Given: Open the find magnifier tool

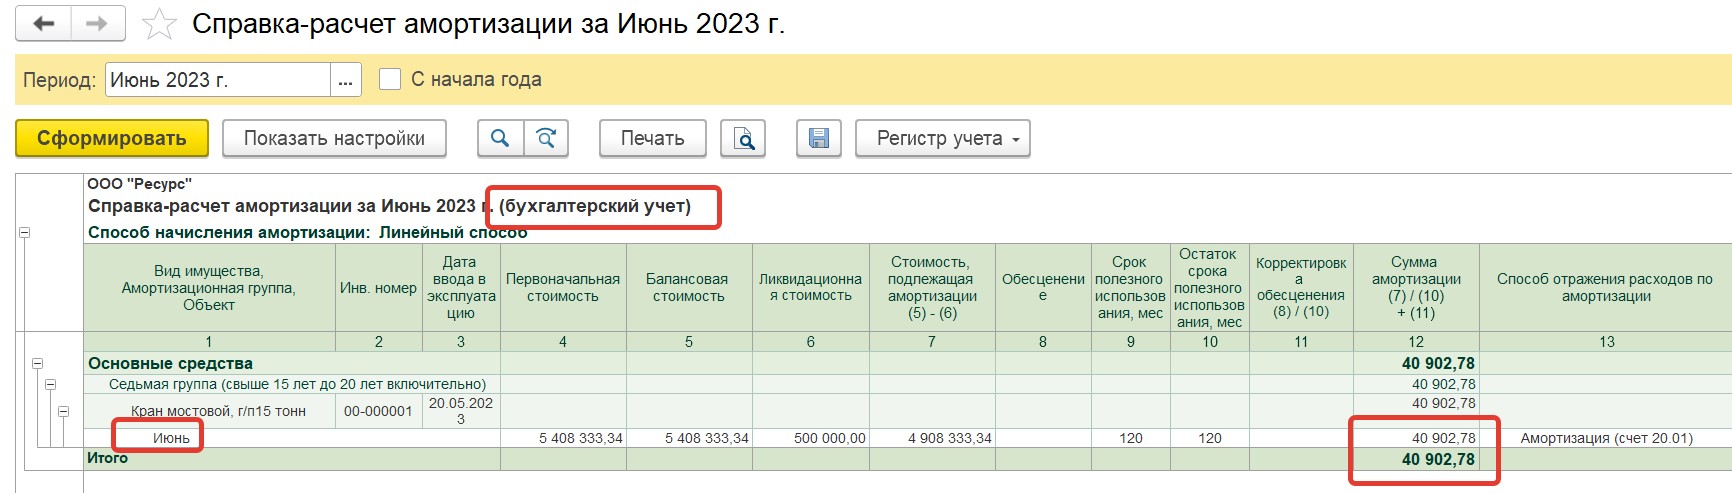Looking at the screenshot, I should click(x=500, y=138).
